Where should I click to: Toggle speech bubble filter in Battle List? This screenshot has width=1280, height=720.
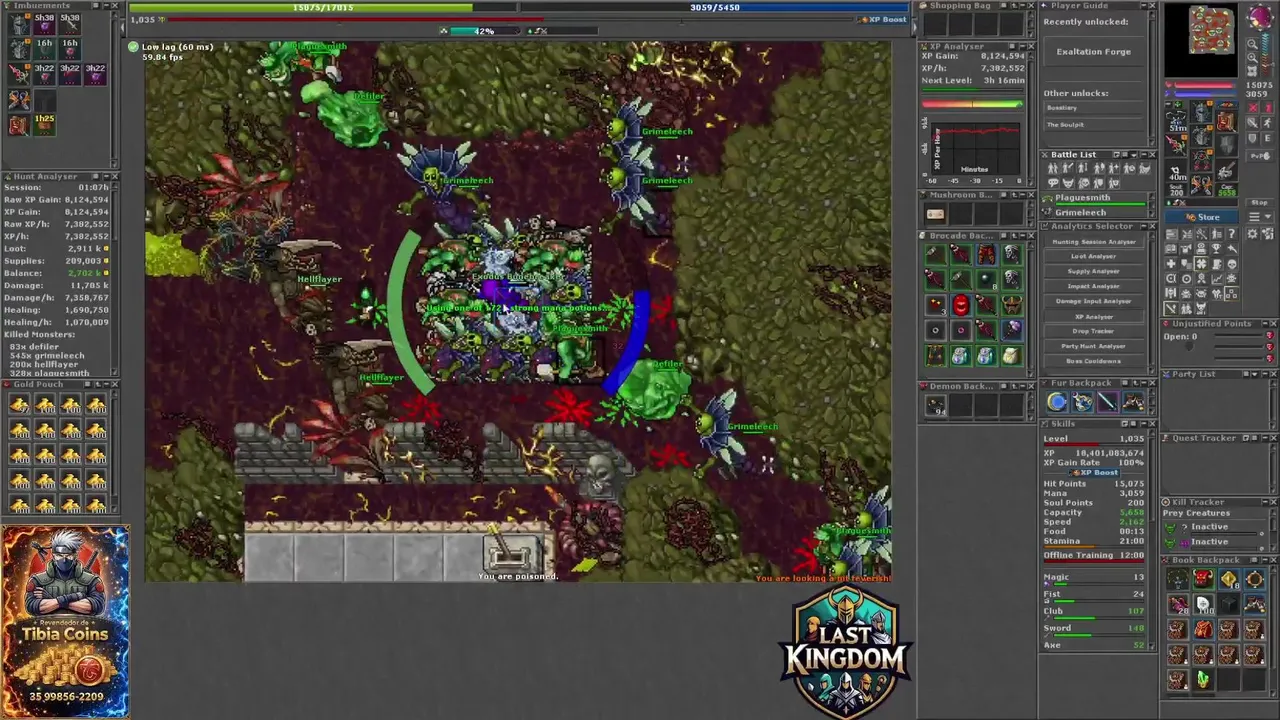click(1053, 183)
